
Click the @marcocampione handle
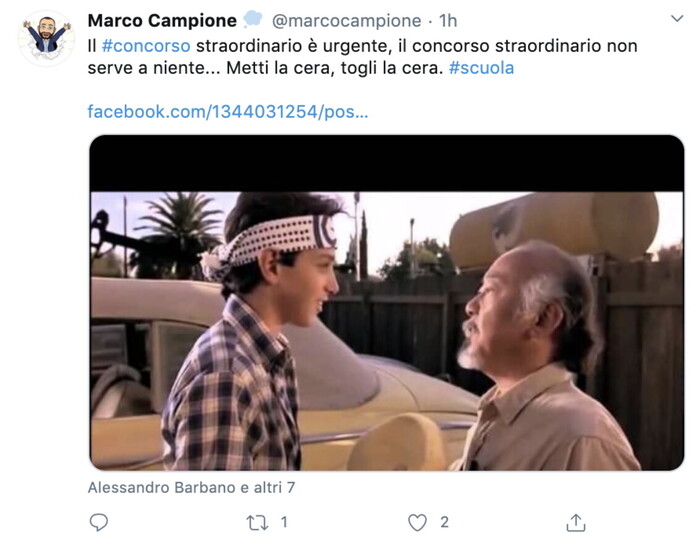coord(346,21)
